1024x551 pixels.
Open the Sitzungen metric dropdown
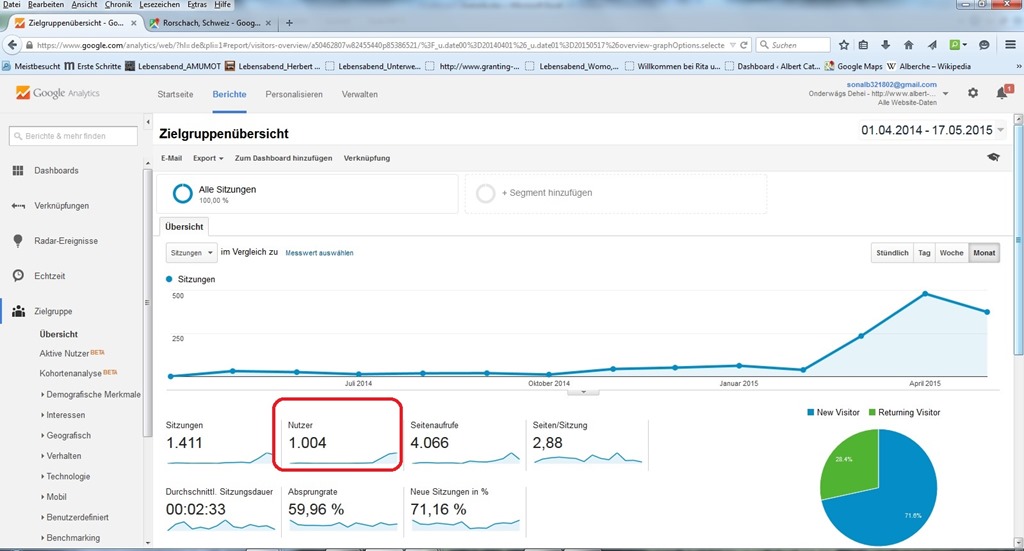[x=191, y=253]
